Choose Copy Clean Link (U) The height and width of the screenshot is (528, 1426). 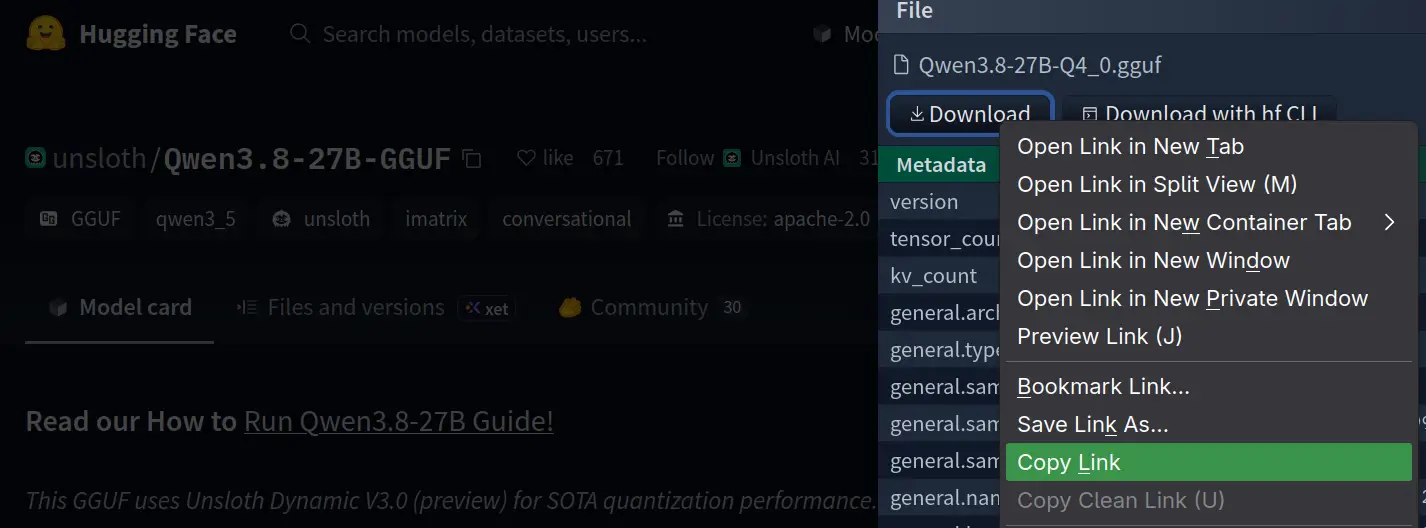point(1208,500)
